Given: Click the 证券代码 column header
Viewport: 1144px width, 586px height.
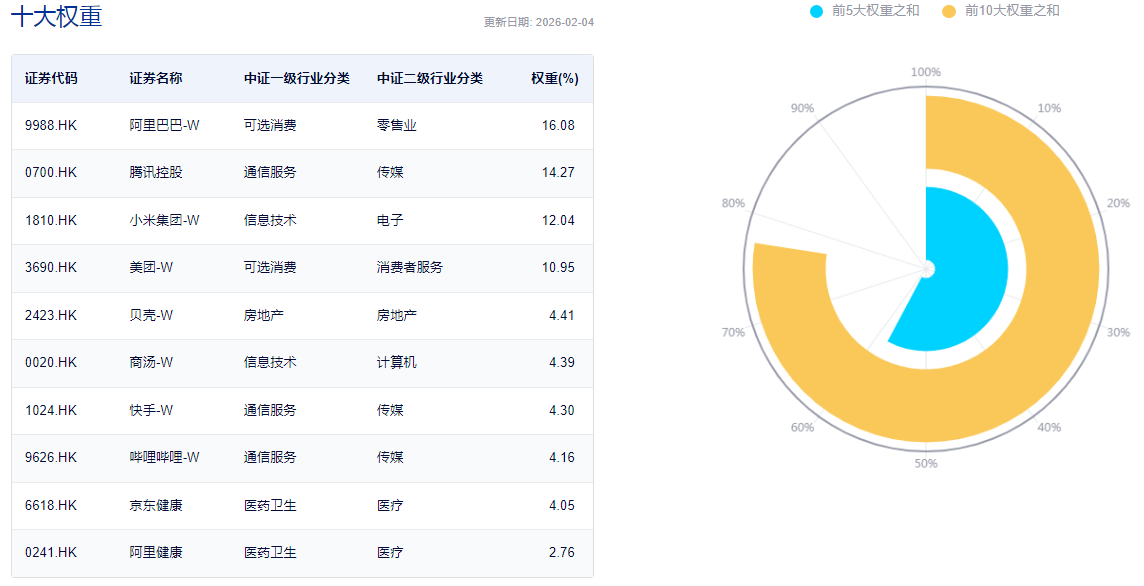Looking at the screenshot, I should coord(51,78).
